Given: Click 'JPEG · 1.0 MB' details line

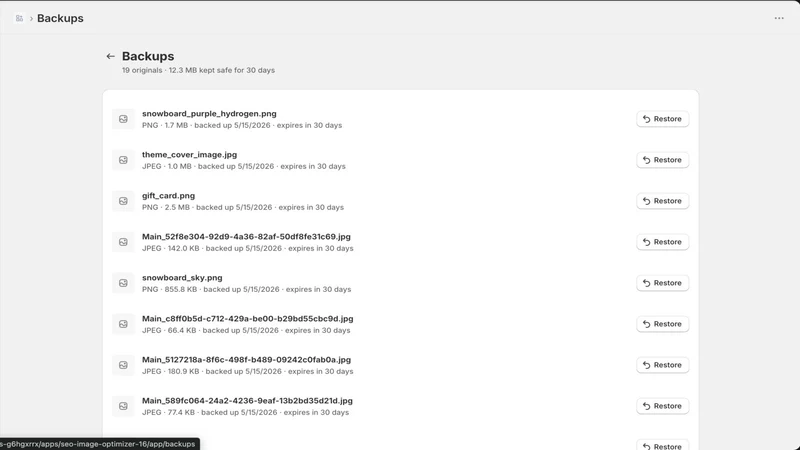Looking at the screenshot, I should (x=244, y=166).
